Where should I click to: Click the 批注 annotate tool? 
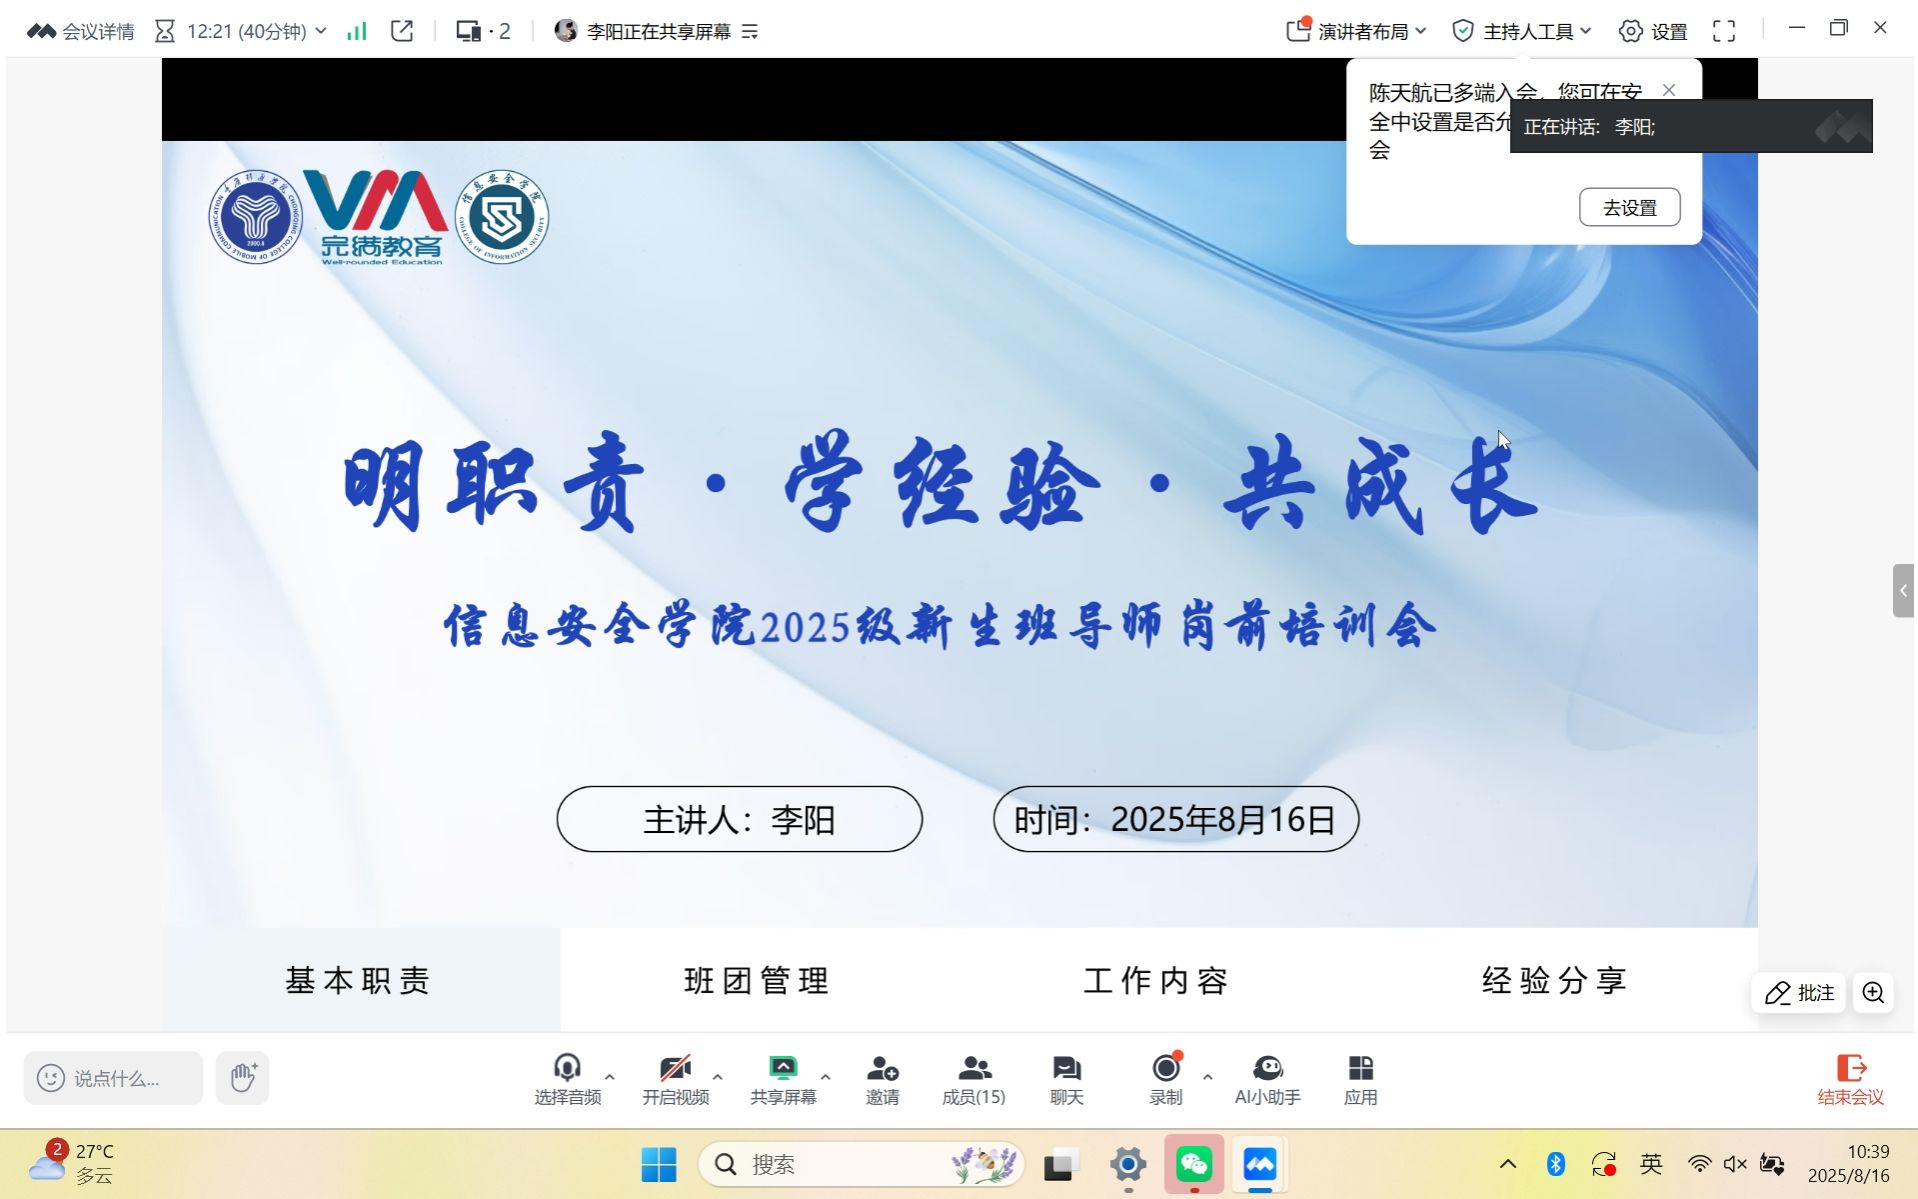1799,993
